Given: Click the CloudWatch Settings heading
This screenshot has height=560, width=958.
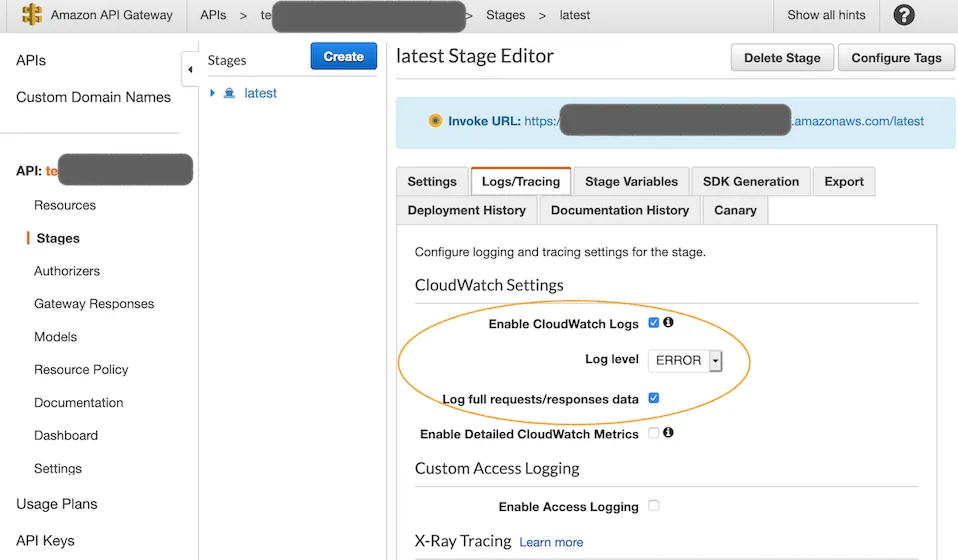Looking at the screenshot, I should point(489,285).
